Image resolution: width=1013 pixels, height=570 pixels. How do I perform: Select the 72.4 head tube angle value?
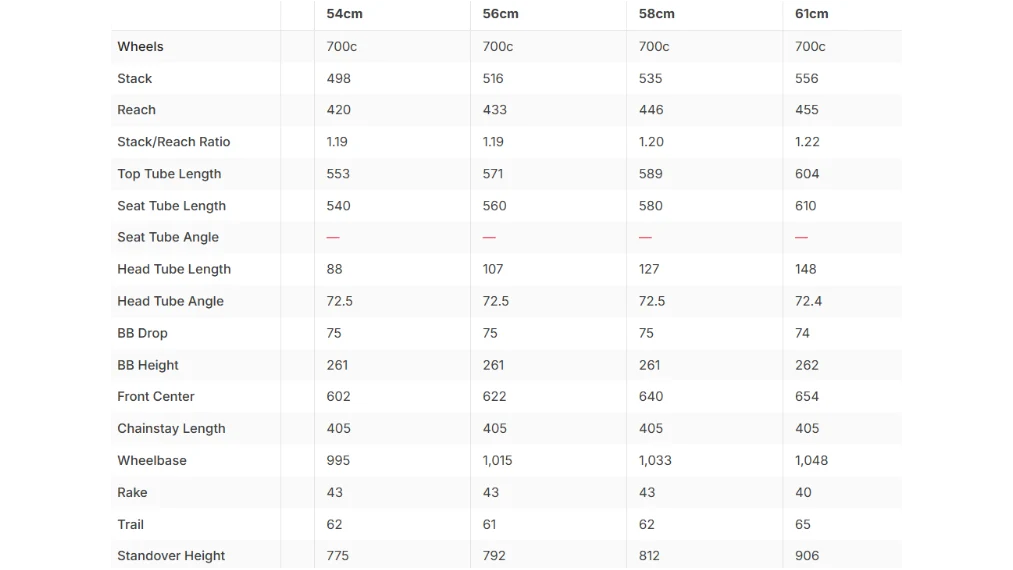808,301
